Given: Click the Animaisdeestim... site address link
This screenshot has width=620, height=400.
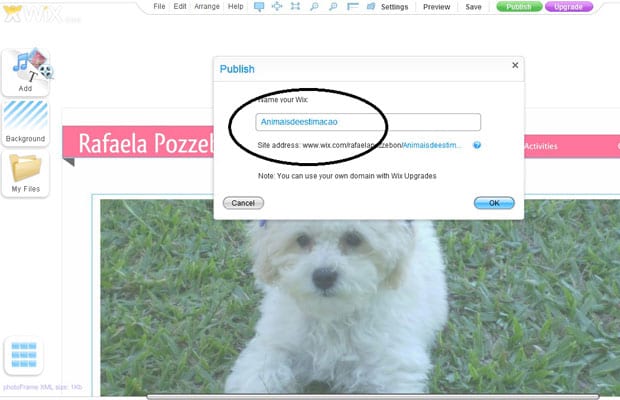Looking at the screenshot, I should (x=431, y=145).
